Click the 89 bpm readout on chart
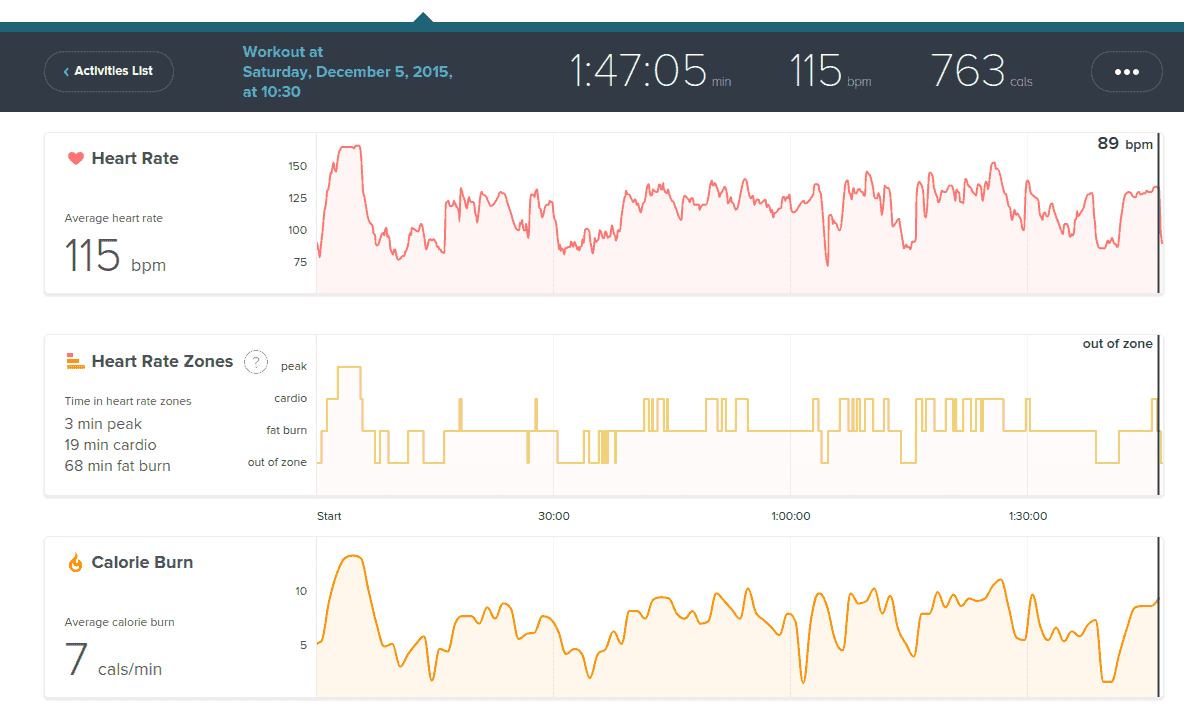 [x=1124, y=144]
